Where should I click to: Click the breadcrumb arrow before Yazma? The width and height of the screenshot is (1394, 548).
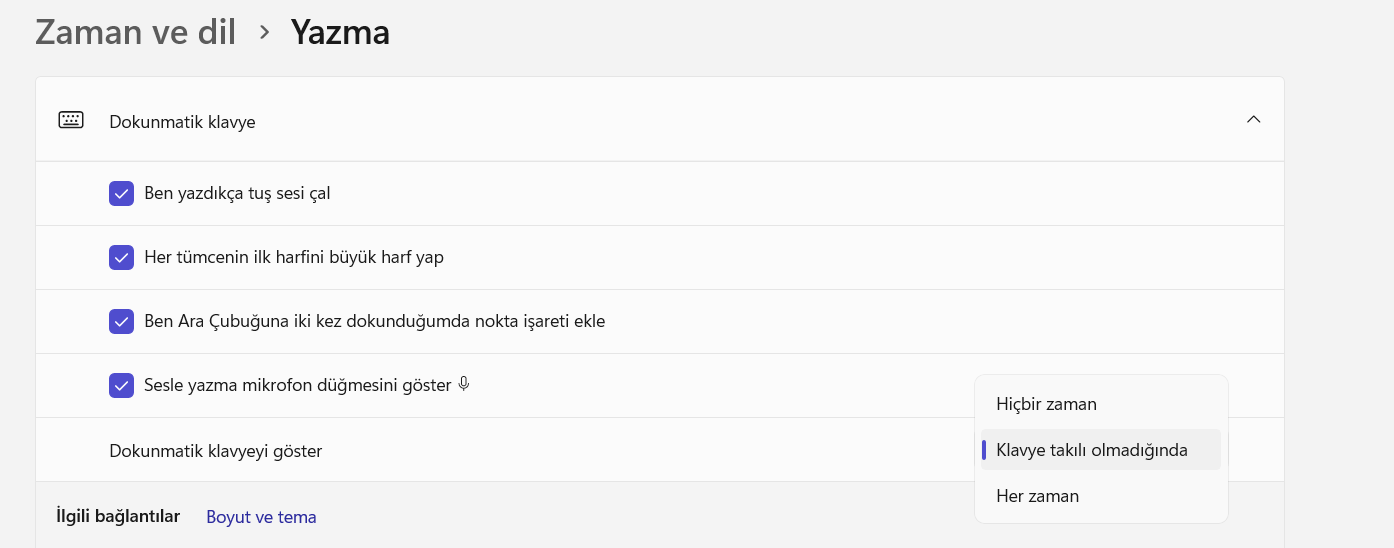click(265, 32)
